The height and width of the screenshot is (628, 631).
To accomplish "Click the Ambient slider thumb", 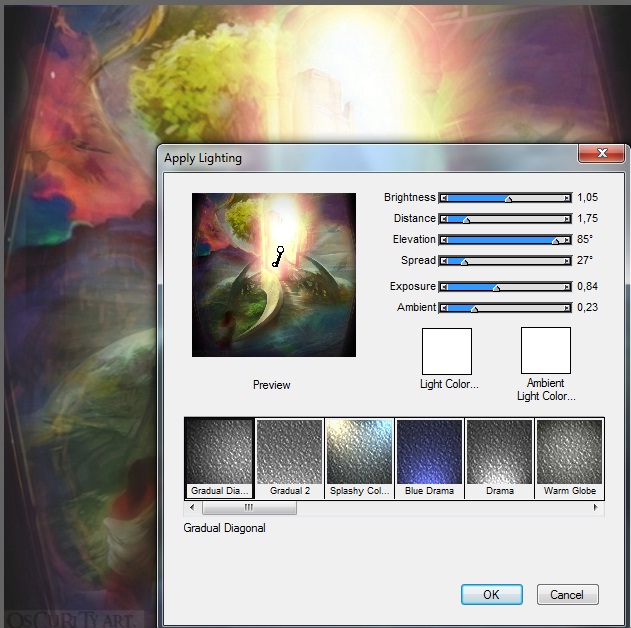I will 474,309.
